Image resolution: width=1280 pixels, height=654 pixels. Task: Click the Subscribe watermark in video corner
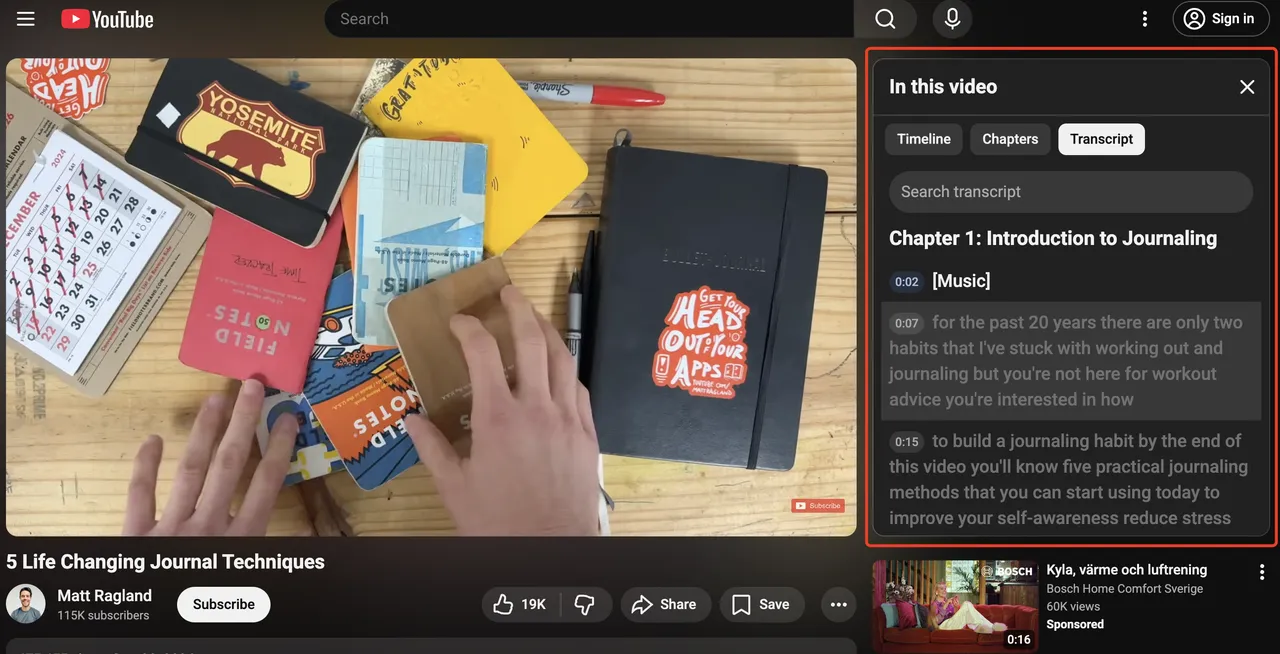coord(818,506)
